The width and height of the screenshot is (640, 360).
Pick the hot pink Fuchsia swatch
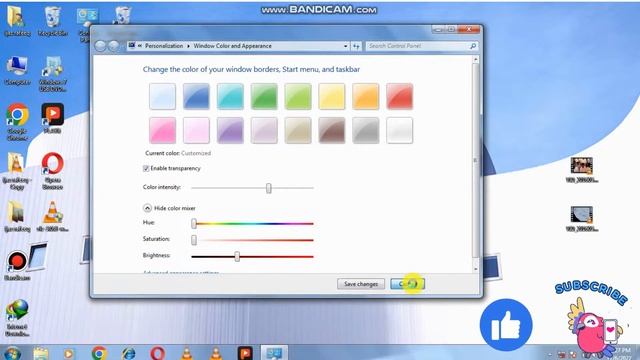pos(162,130)
